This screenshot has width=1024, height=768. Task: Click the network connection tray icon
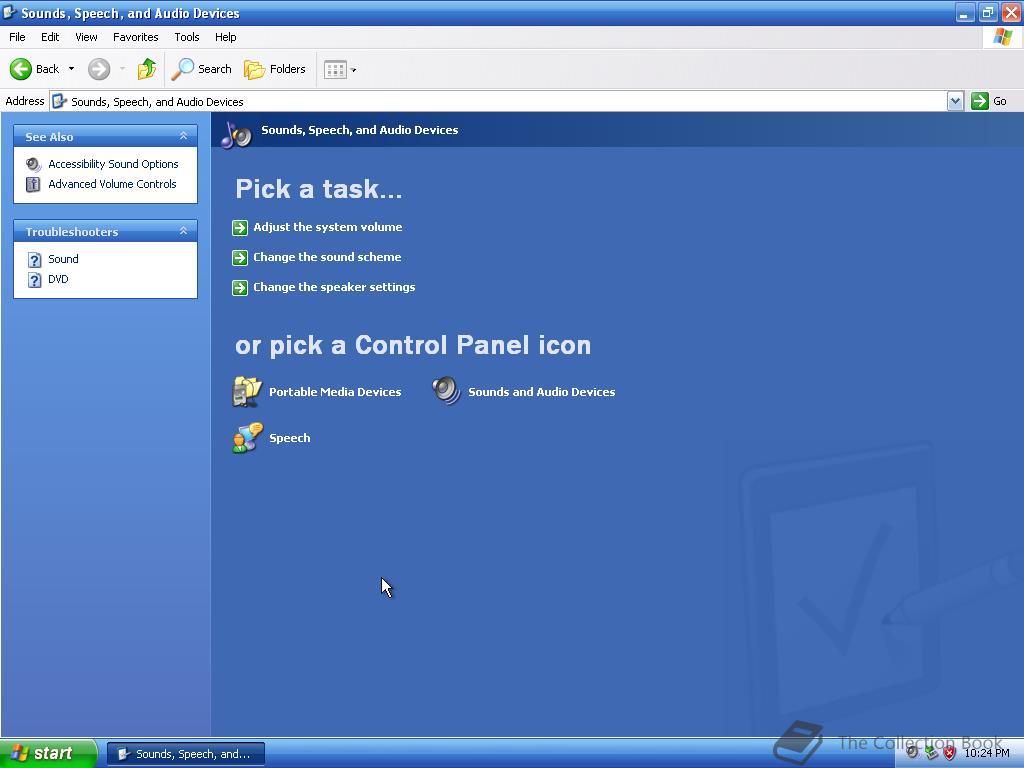click(x=931, y=754)
